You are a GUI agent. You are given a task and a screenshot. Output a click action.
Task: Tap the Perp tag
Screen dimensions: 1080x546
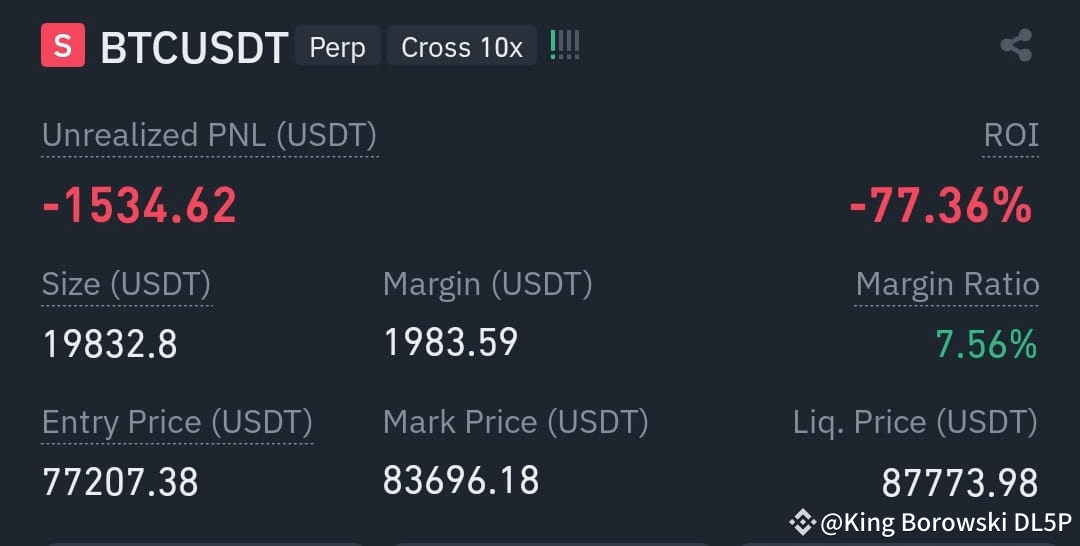(338, 47)
